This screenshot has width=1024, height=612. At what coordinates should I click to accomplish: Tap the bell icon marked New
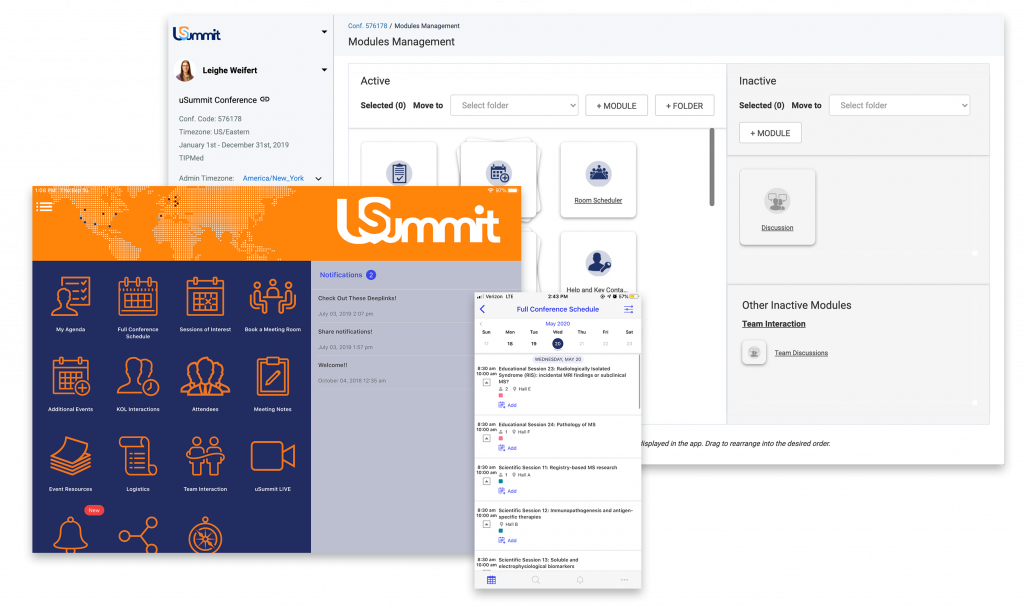click(71, 534)
